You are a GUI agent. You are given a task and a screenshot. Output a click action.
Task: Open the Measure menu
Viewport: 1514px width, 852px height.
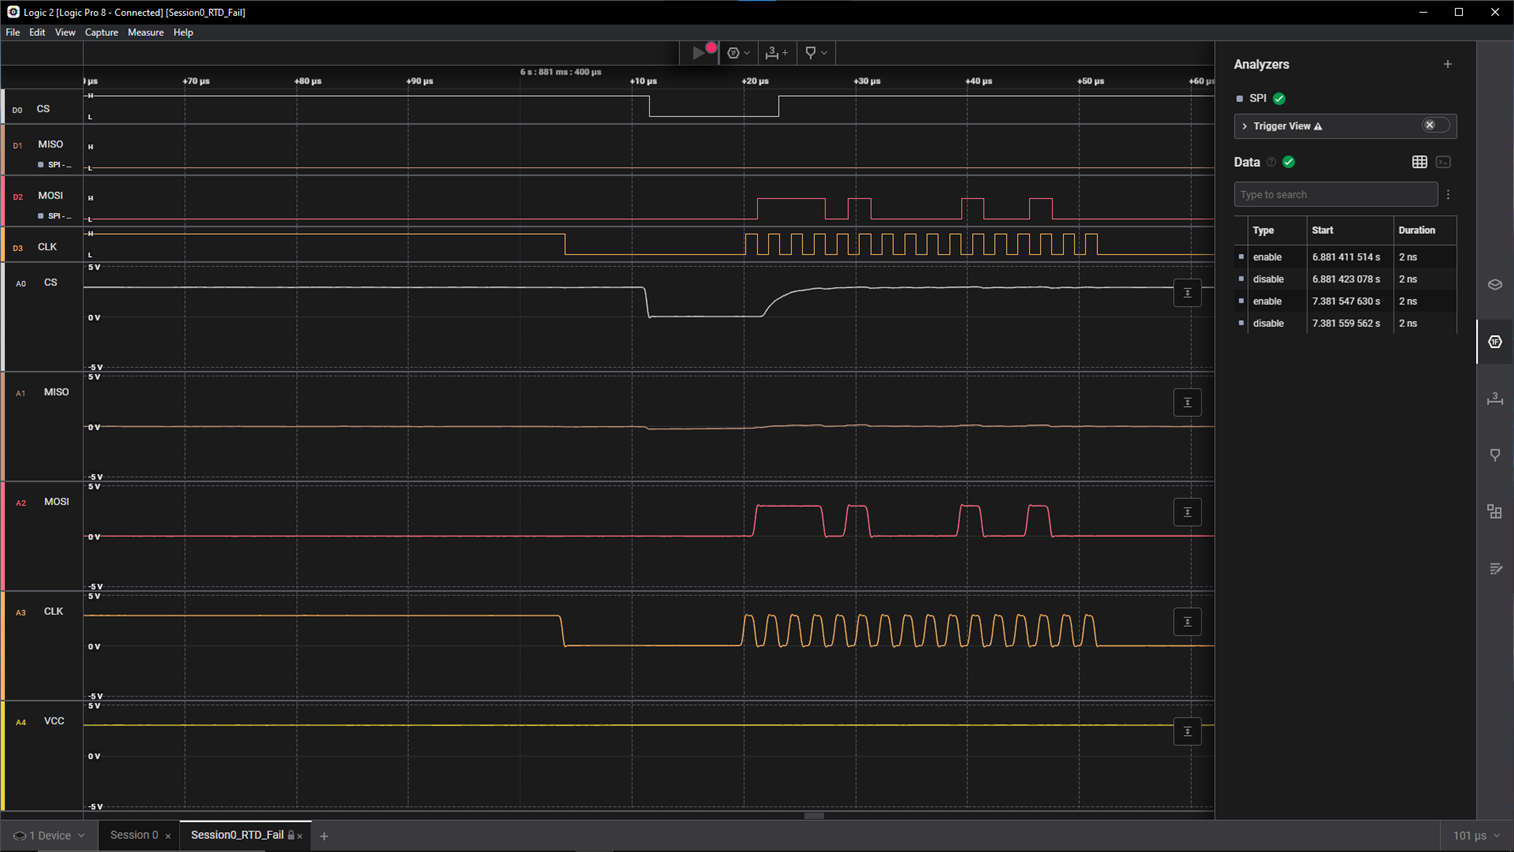(146, 32)
